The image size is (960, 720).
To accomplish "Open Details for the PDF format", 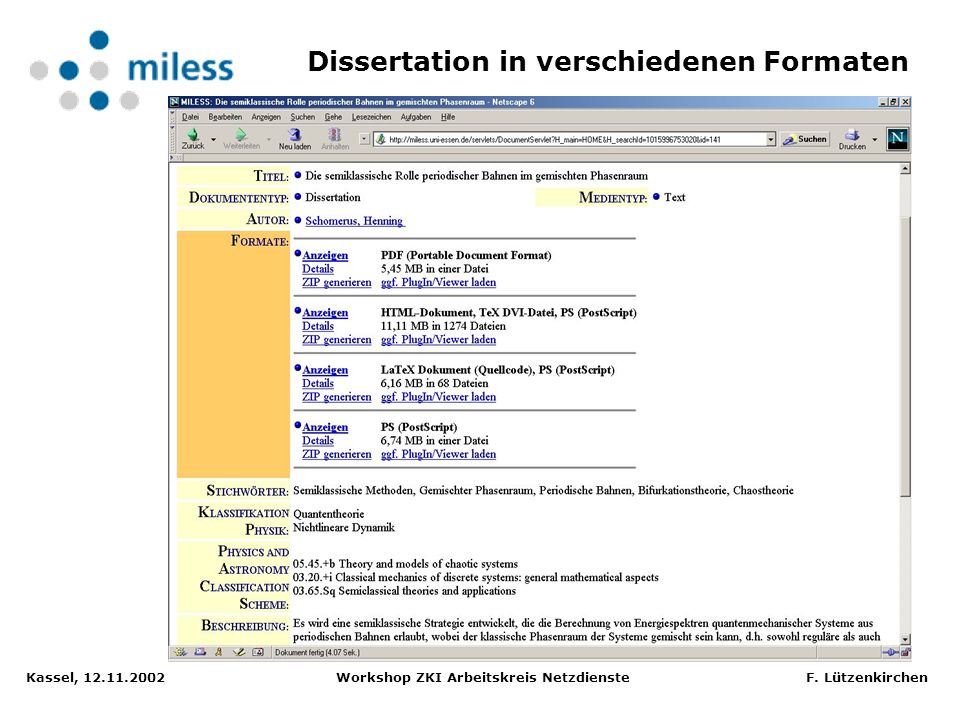I will coord(318,269).
